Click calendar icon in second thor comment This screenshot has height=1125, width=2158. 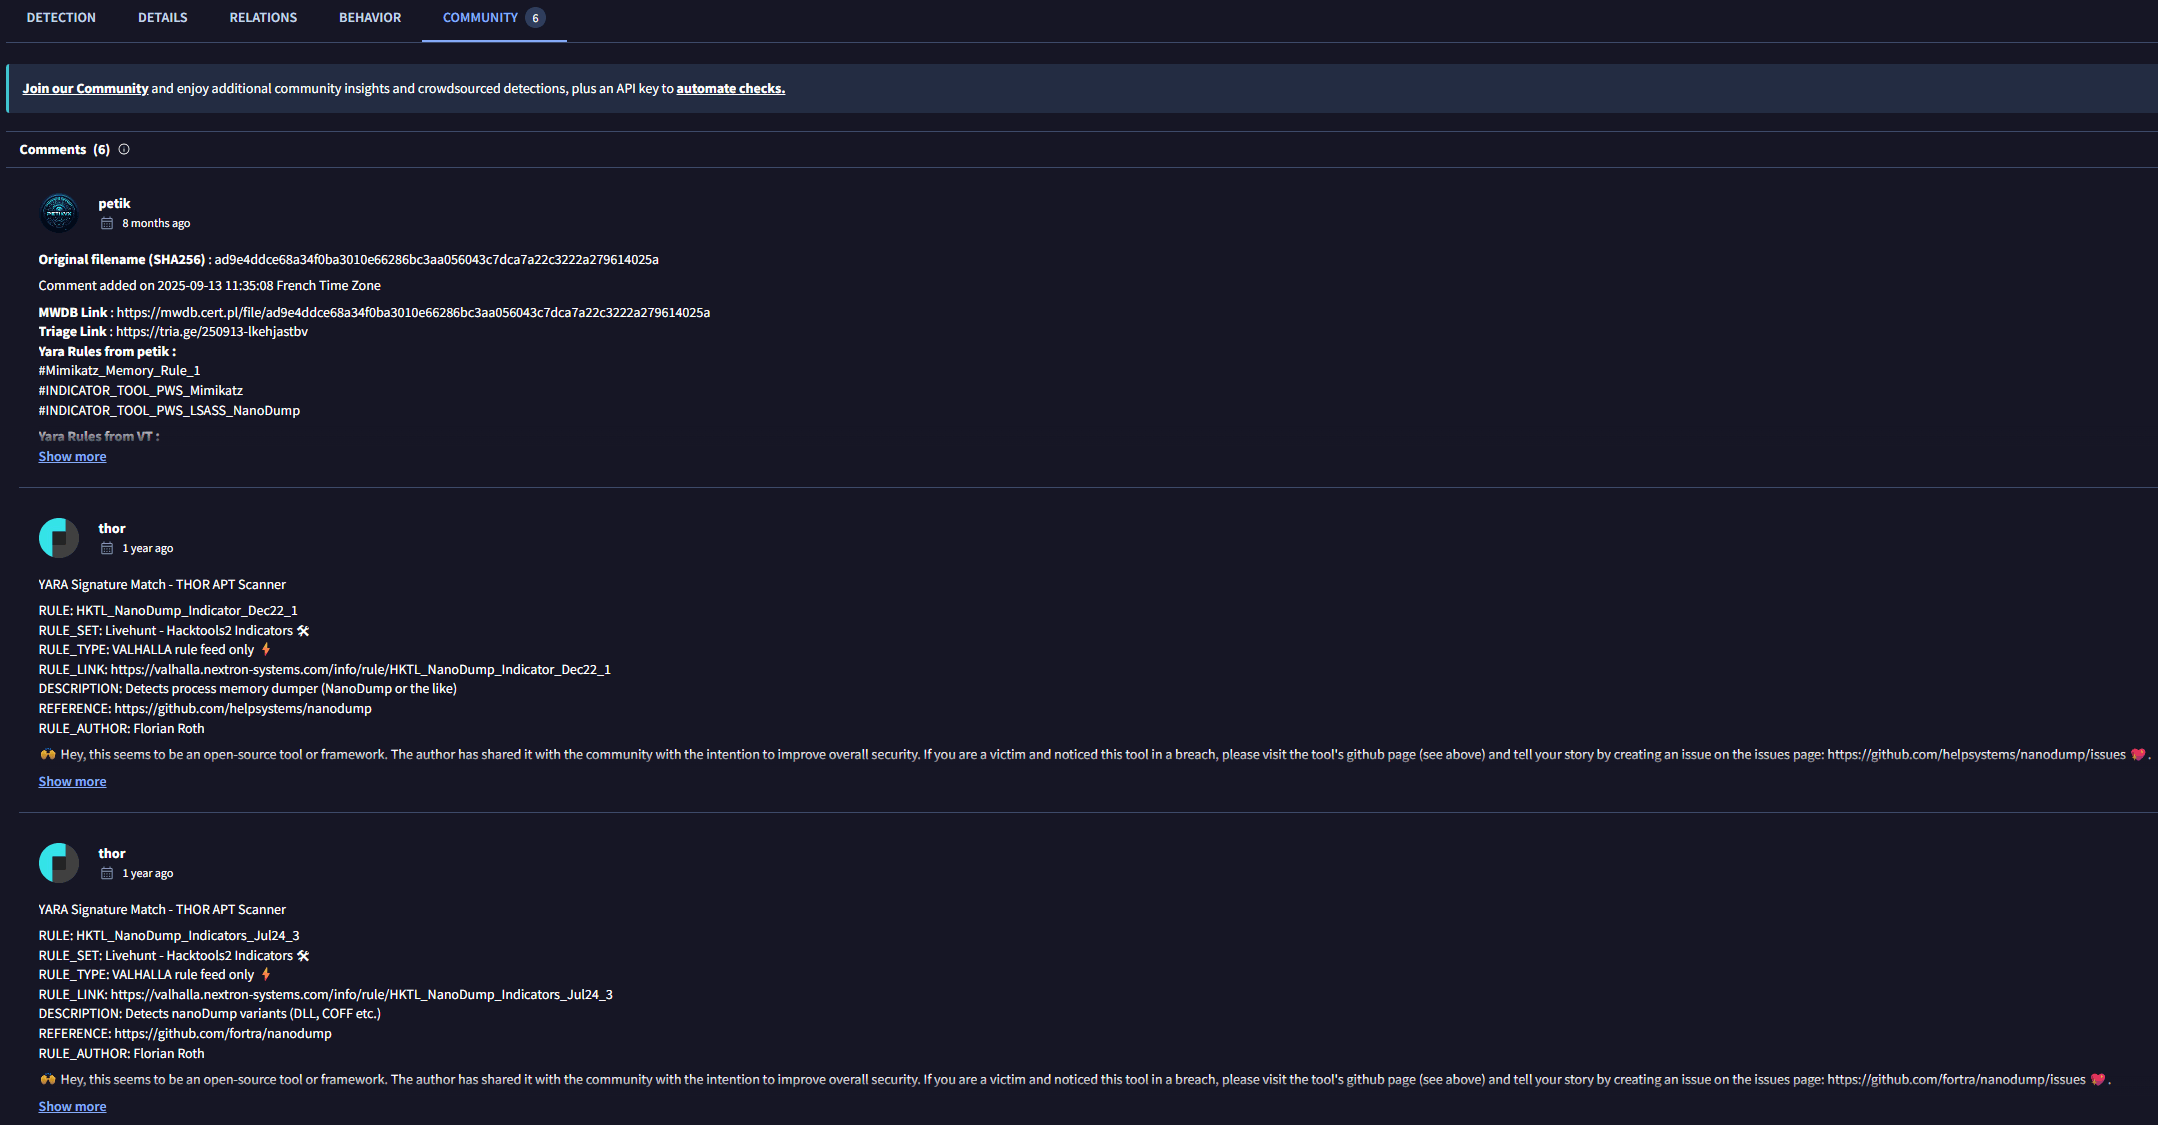[x=107, y=873]
